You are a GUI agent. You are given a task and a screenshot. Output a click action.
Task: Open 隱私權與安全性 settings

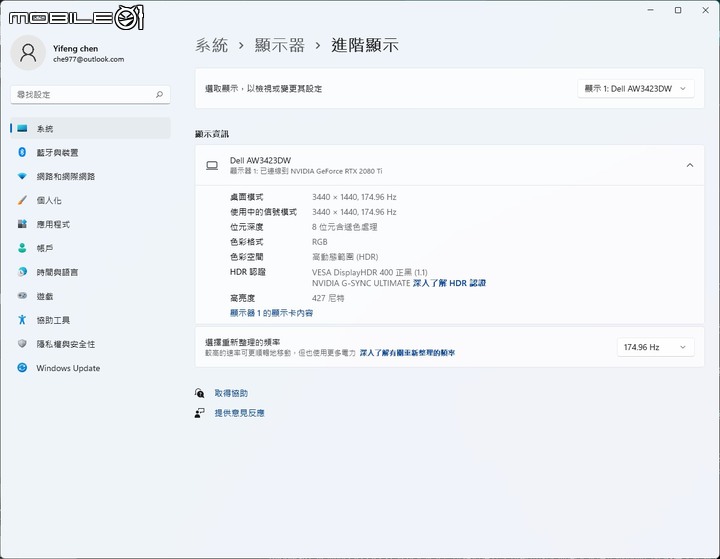90,344
